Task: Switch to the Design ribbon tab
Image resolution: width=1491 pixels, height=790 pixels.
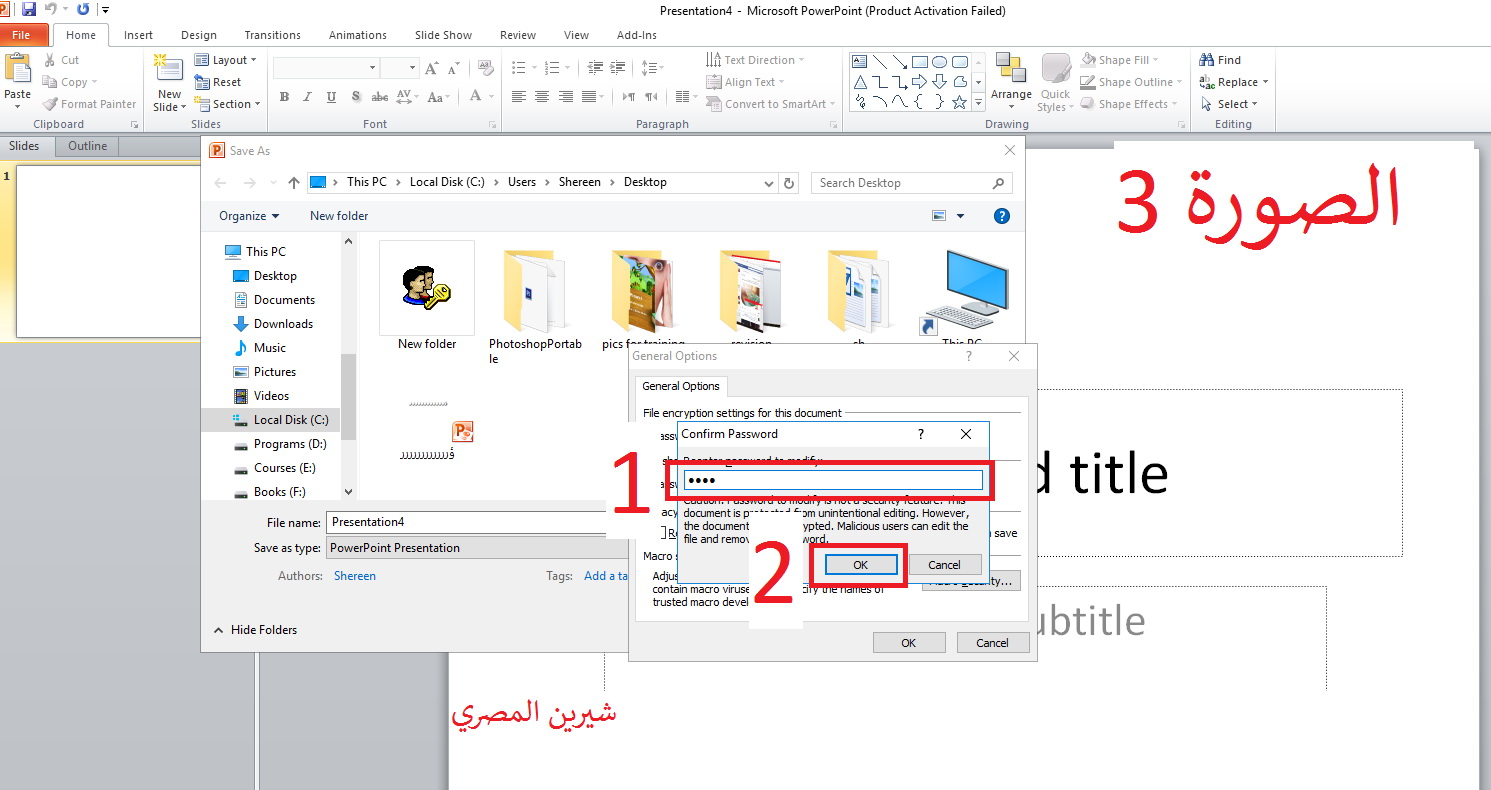Action: click(199, 35)
